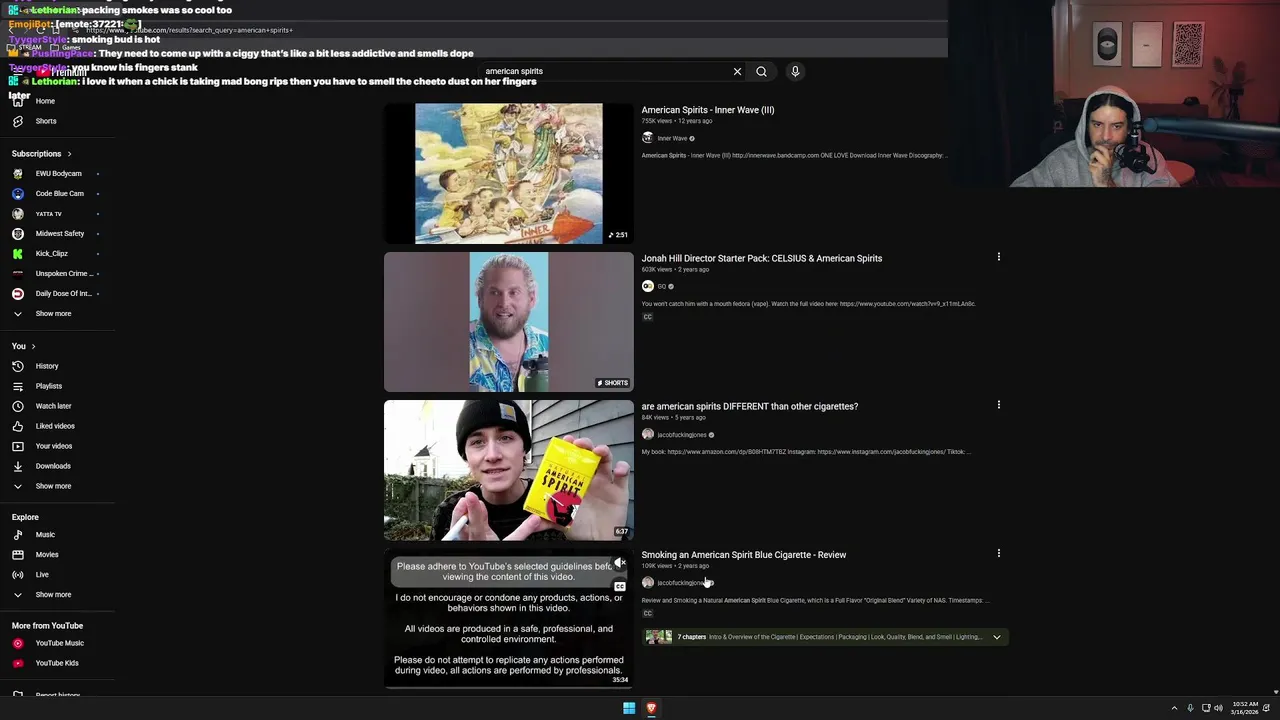The image size is (1280, 720).
Task: Click the magnifier search button
Action: pos(761,71)
